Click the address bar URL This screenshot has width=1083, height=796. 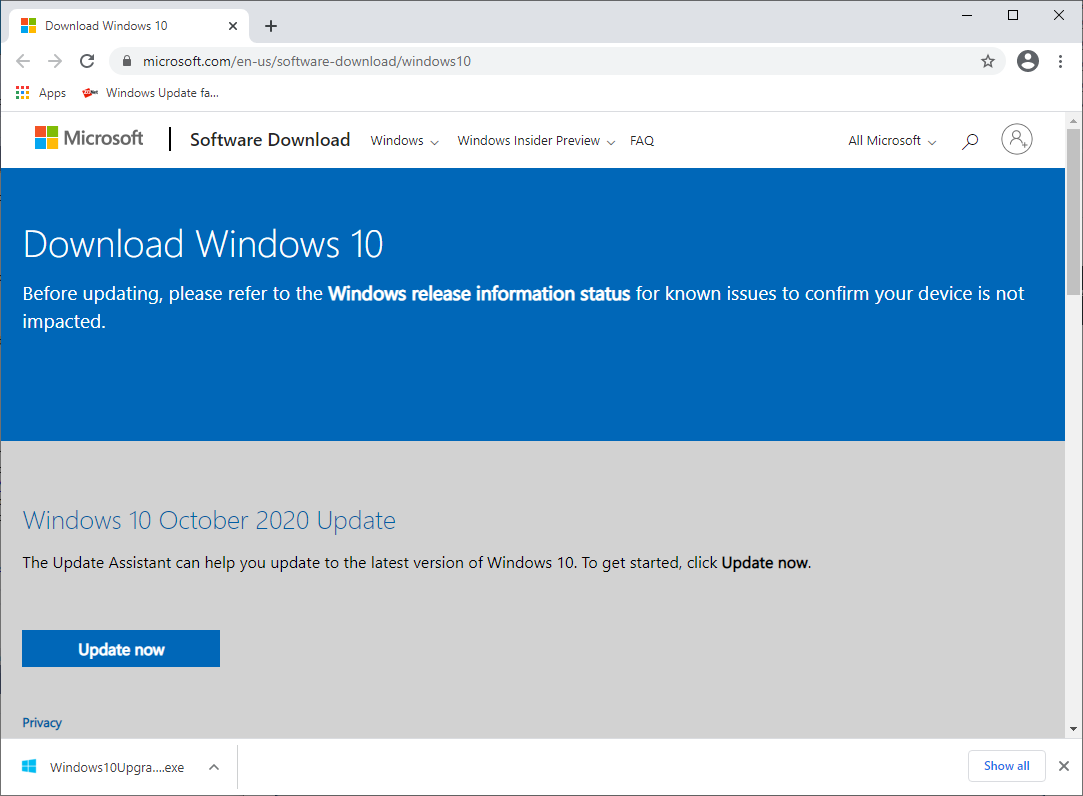[307, 61]
